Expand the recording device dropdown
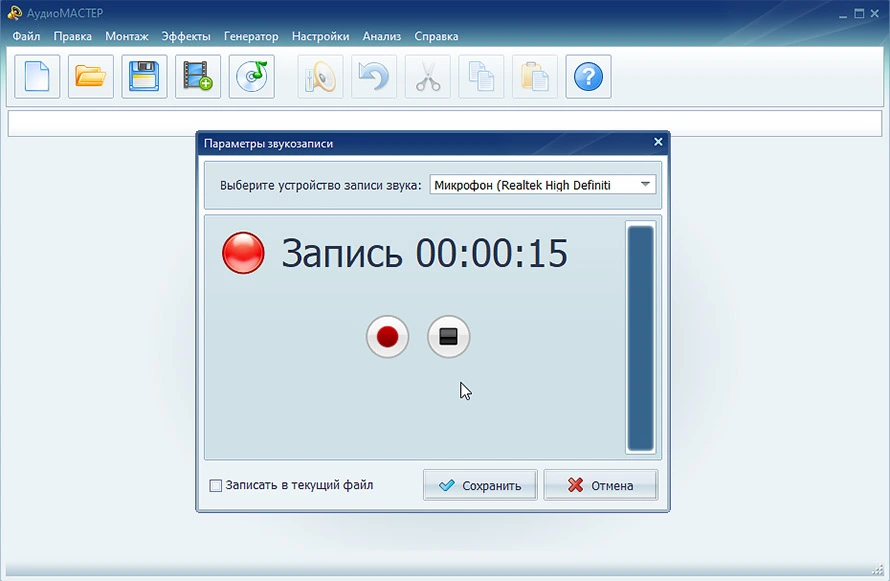This screenshot has width=890, height=581. (x=646, y=185)
